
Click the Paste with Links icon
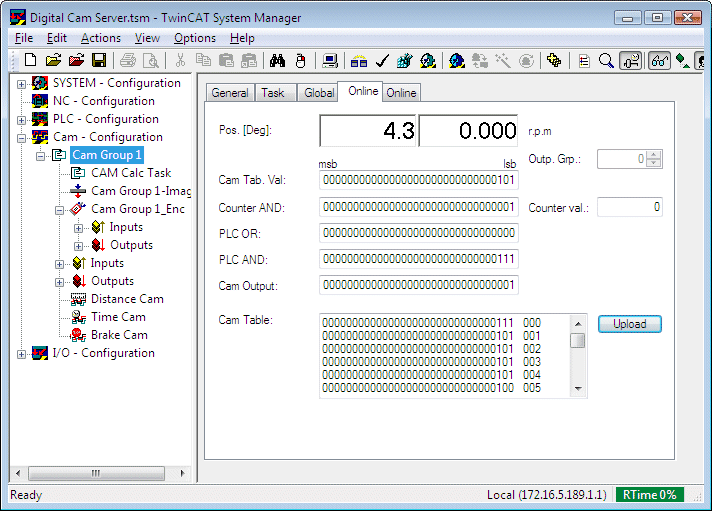click(249, 60)
